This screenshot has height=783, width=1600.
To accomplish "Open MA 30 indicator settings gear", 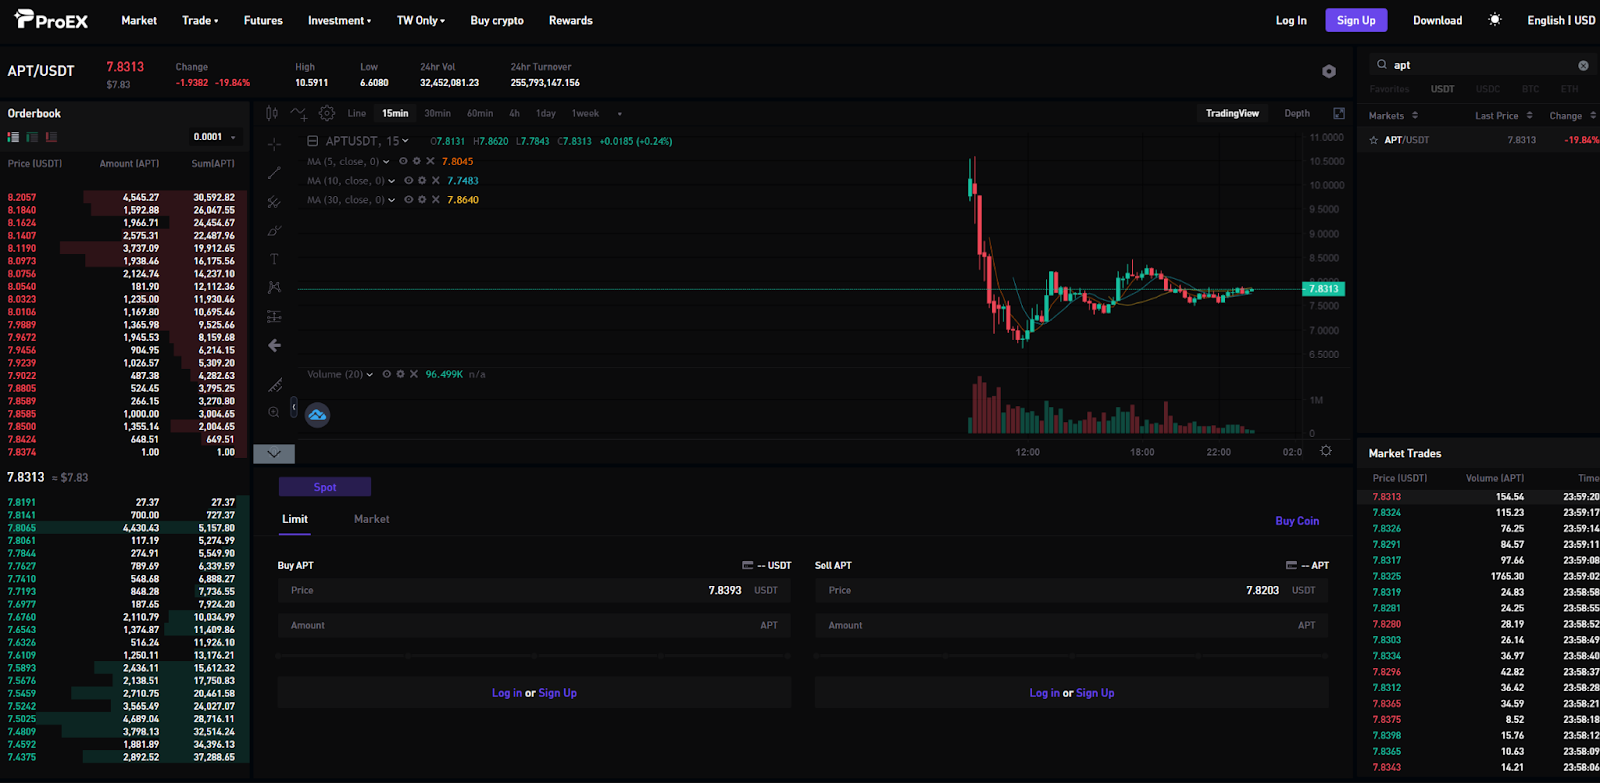I will (x=422, y=200).
